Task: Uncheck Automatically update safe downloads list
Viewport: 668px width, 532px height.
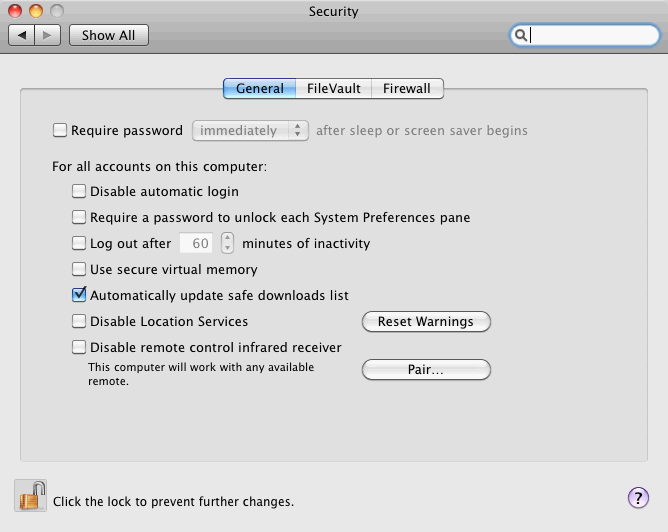Action: [80, 295]
